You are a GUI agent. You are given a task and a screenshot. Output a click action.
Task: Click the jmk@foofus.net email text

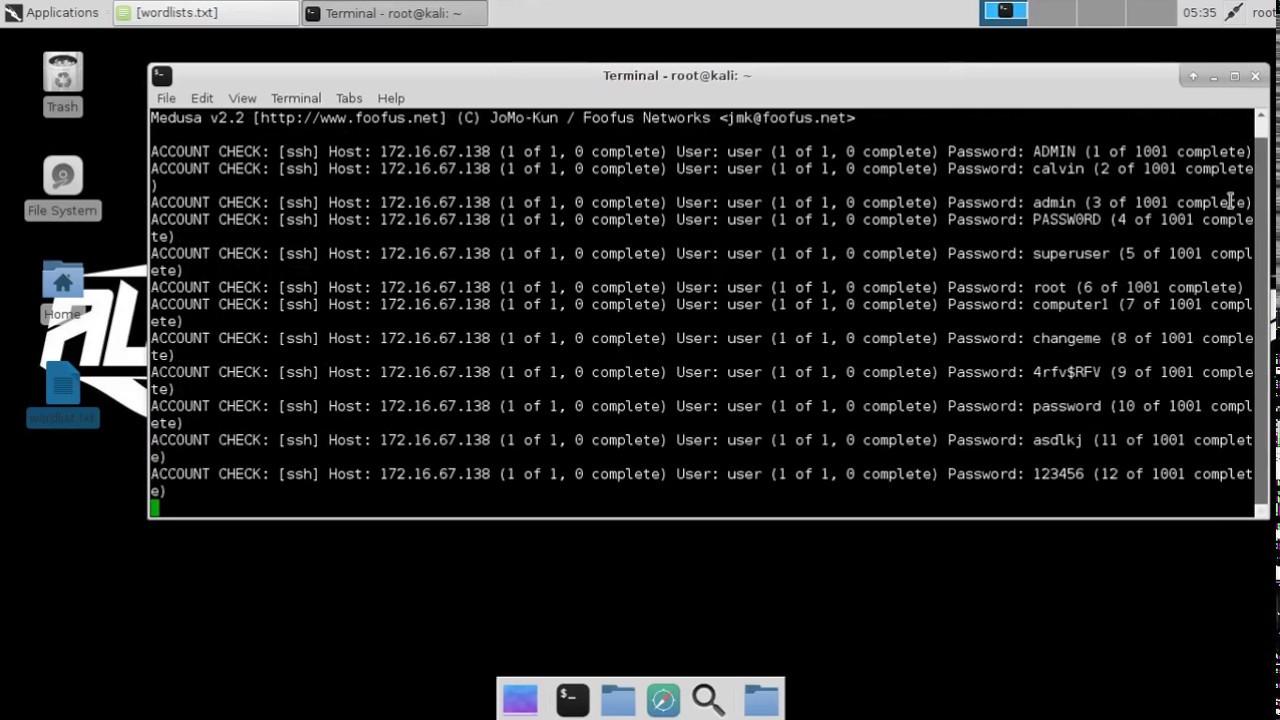click(x=787, y=118)
